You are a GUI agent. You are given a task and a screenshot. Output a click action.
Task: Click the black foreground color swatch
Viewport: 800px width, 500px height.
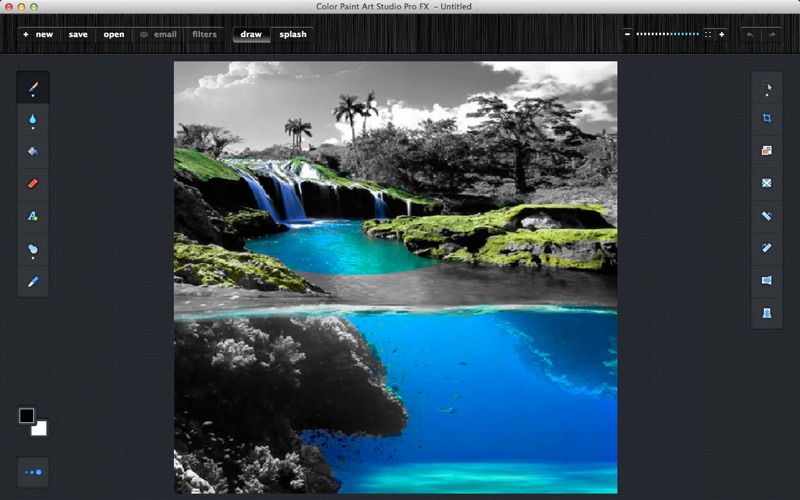pos(27,416)
